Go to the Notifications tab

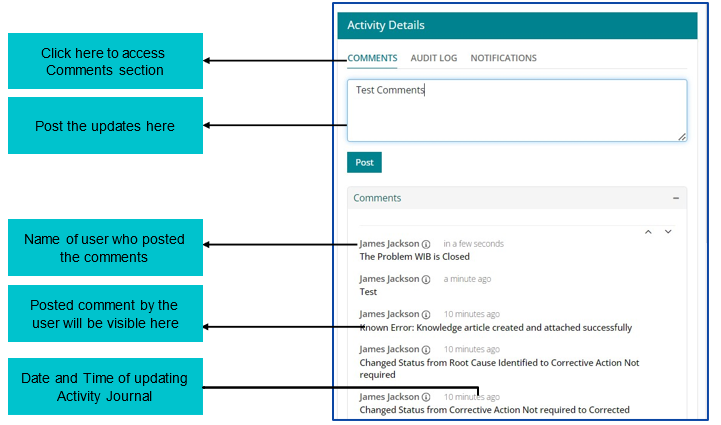pyautogui.click(x=503, y=58)
